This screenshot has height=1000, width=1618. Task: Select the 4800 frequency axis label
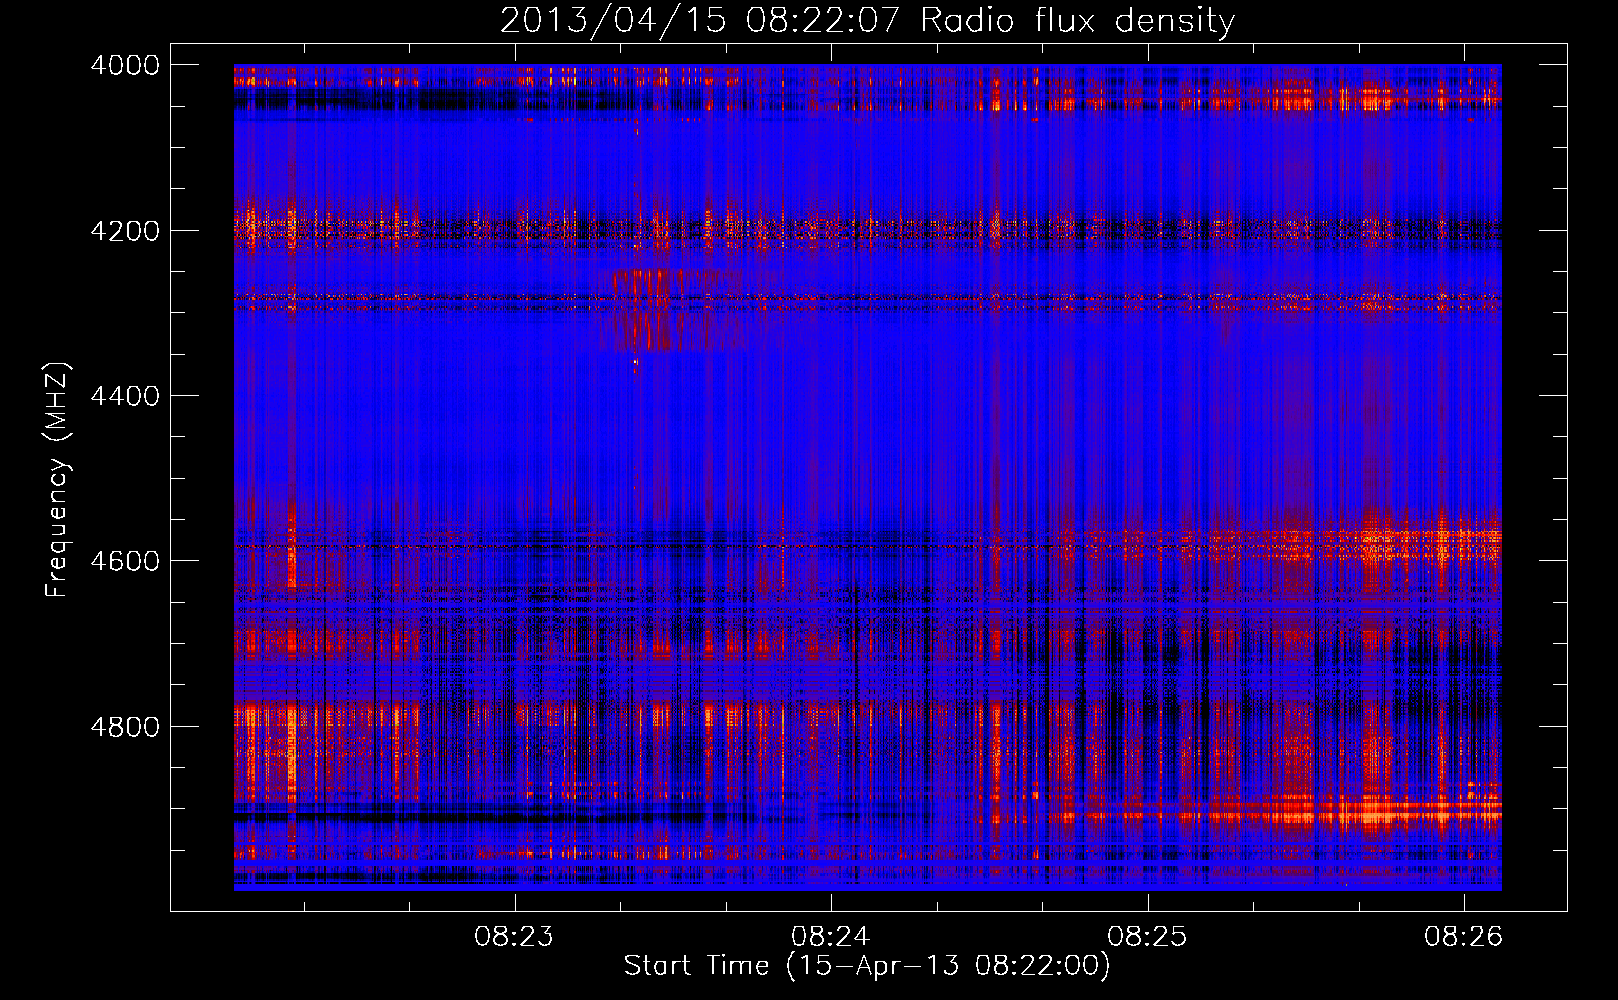click(x=124, y=727)
